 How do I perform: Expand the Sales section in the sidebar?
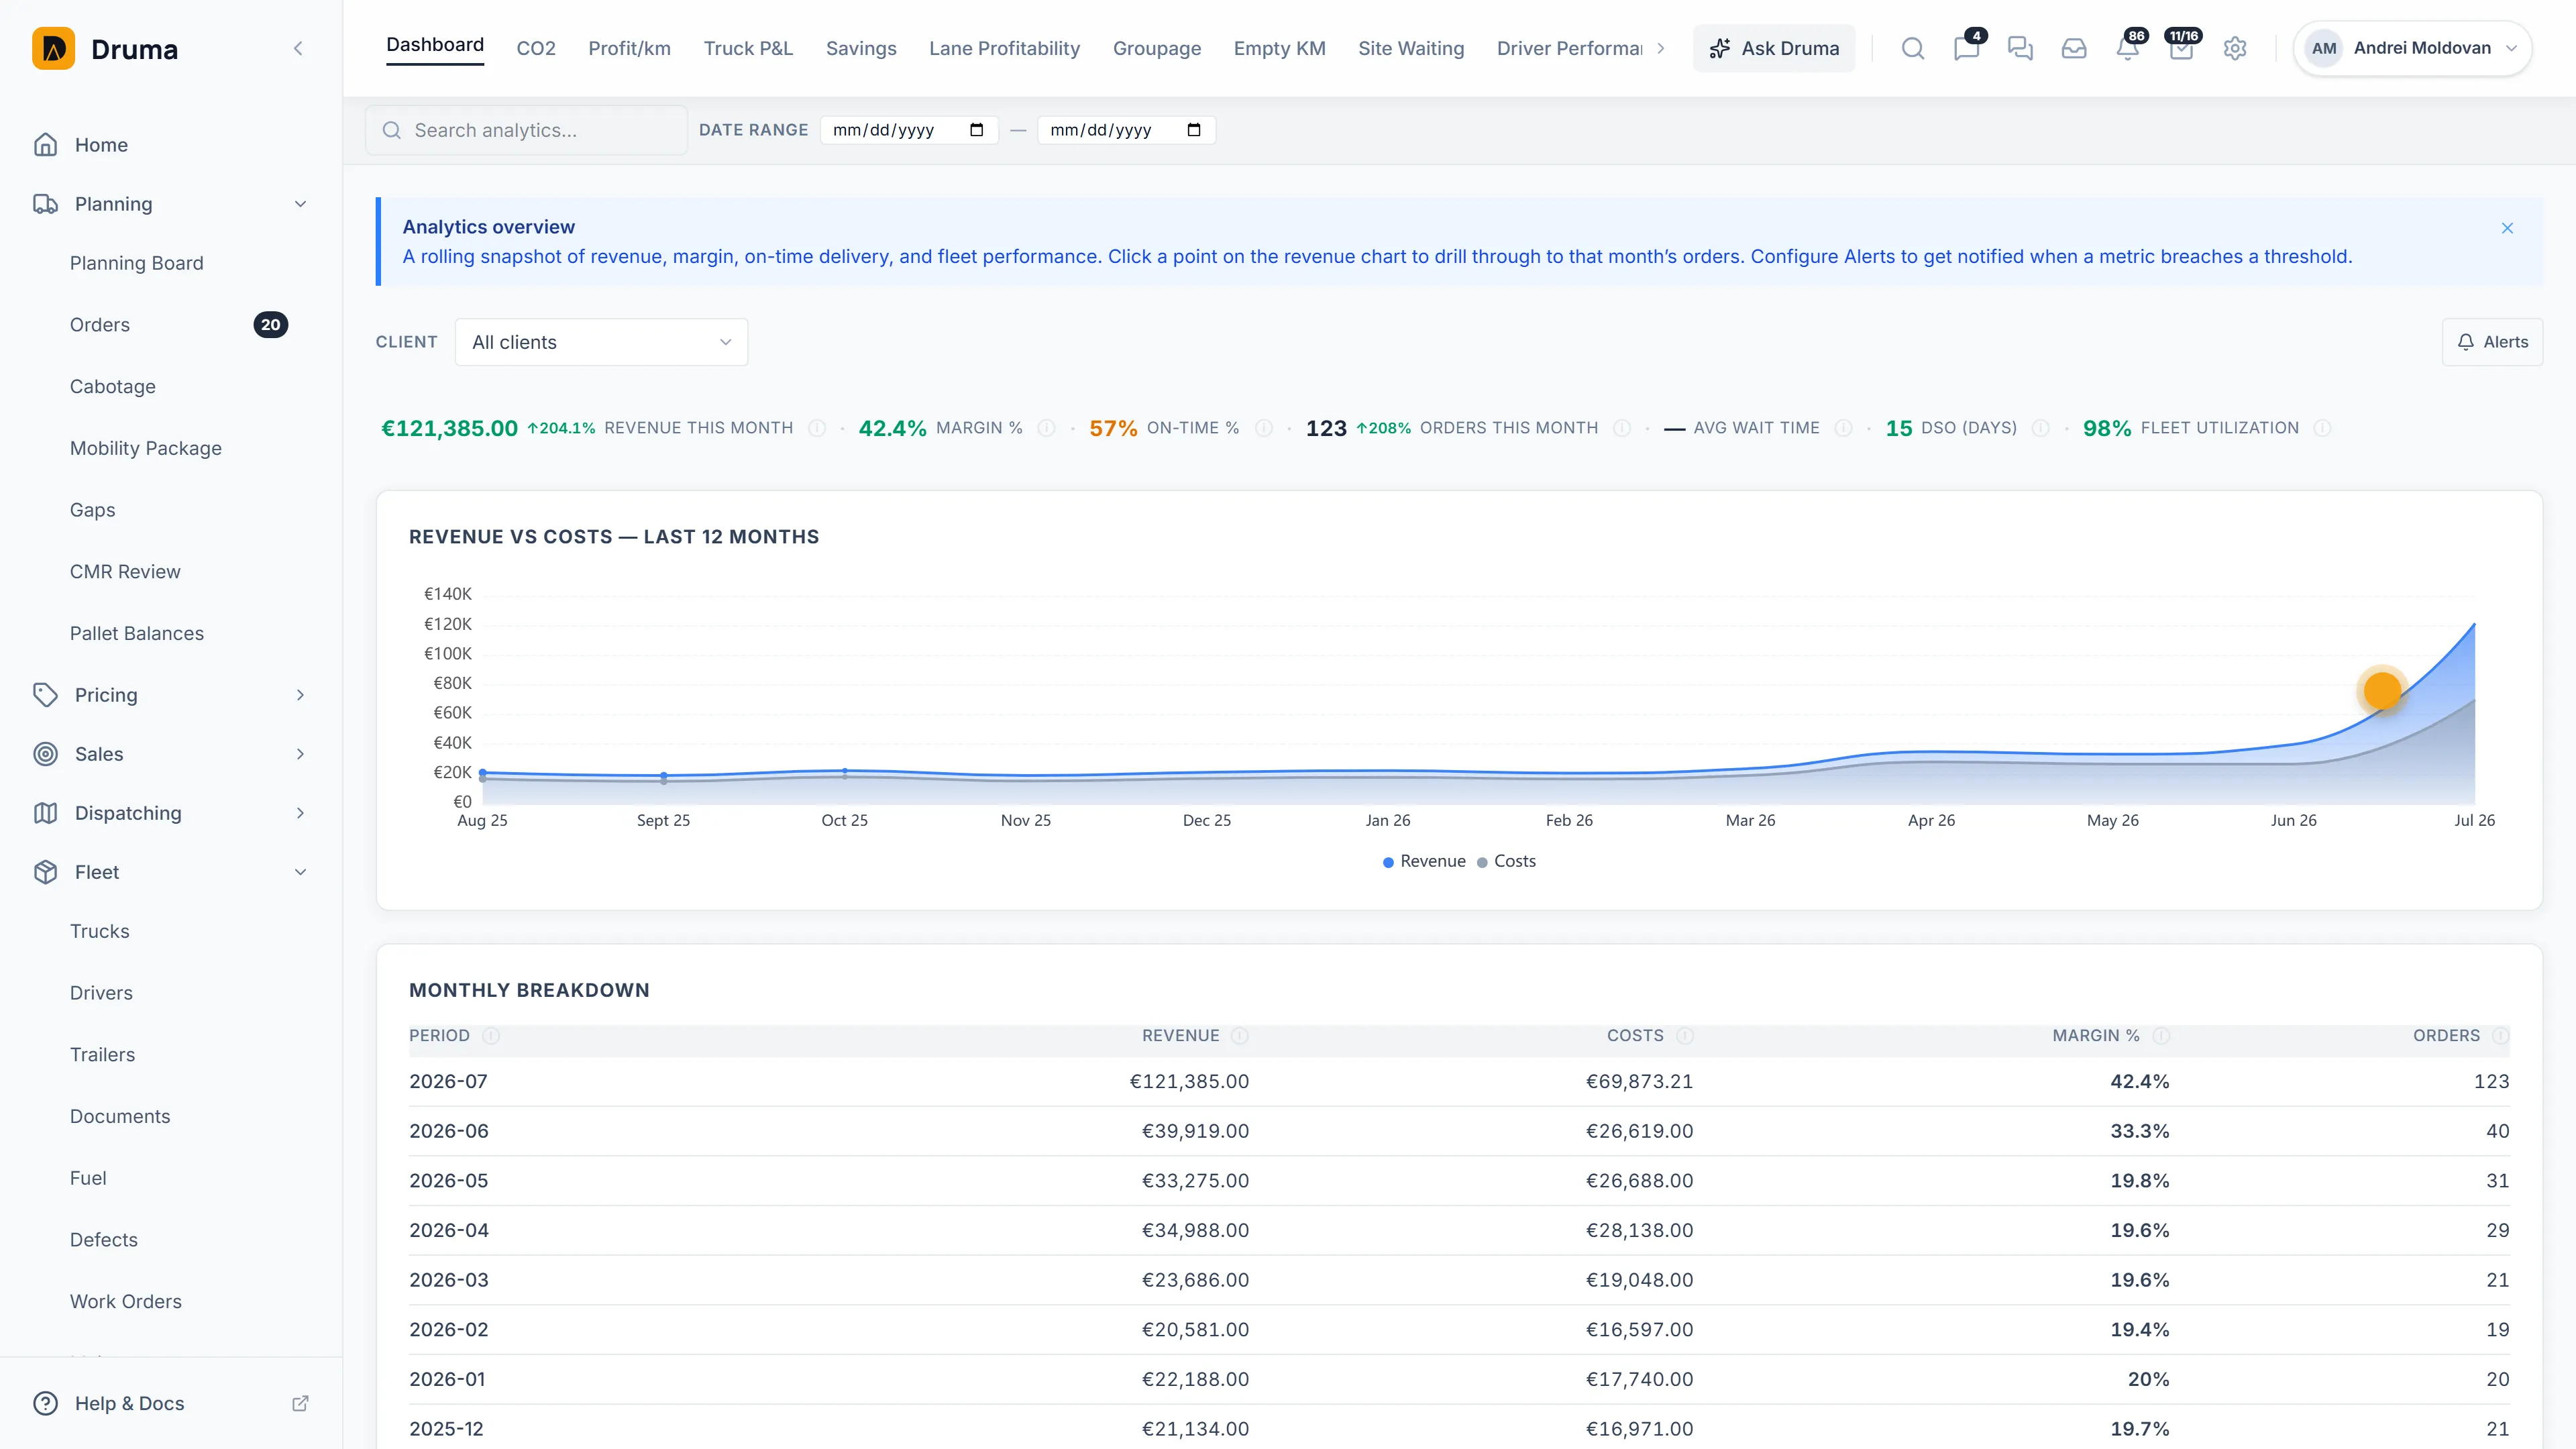point(300,754)
